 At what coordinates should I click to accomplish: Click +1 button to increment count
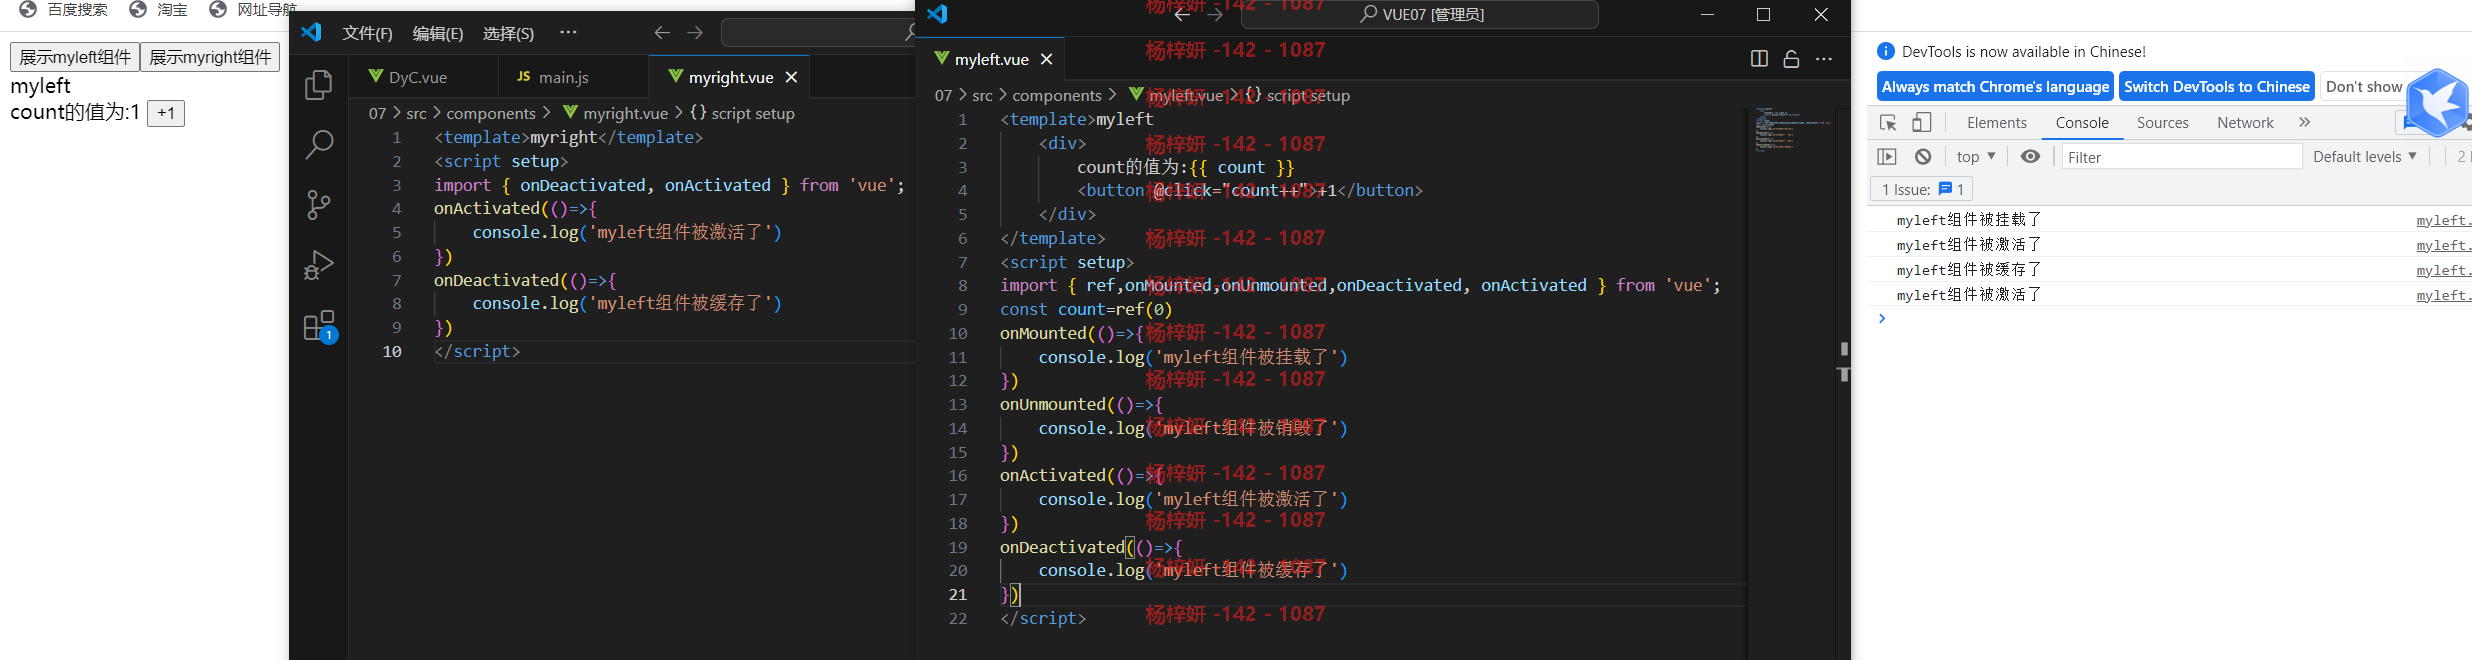coord(166,113)
